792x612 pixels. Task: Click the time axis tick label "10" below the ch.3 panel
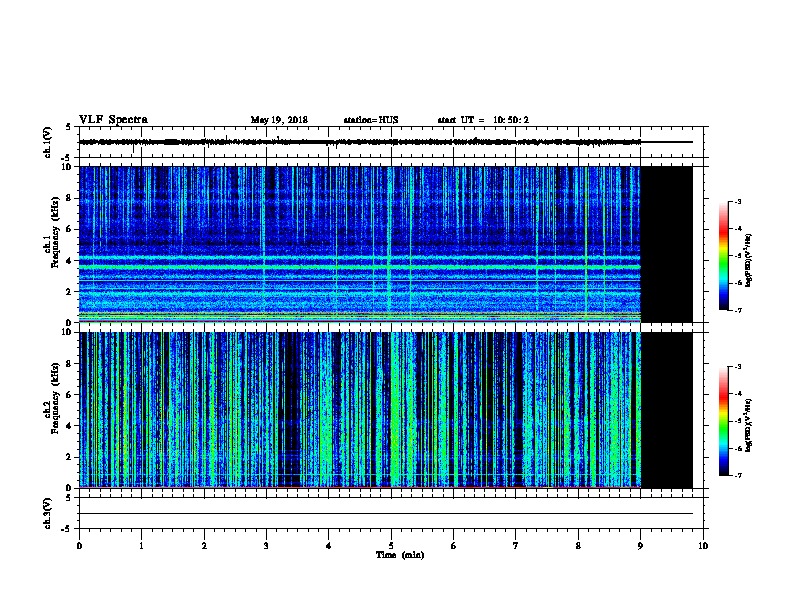(x=703, y=546)
